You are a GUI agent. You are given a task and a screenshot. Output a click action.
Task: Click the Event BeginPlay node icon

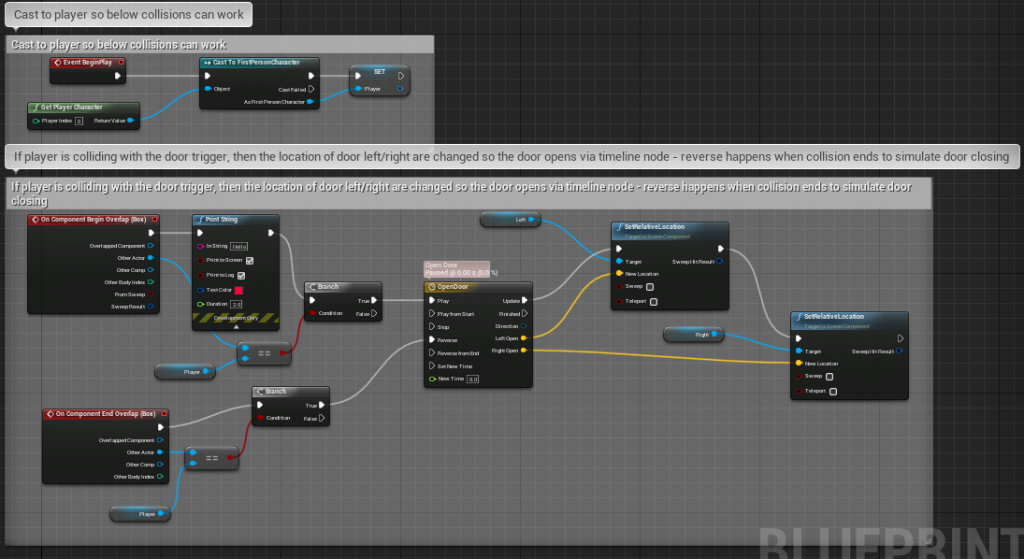[x=57, y=63]
